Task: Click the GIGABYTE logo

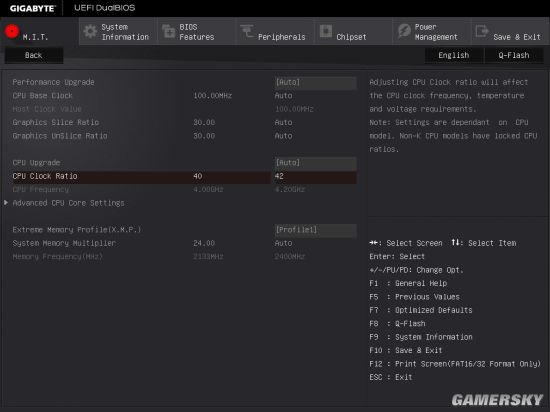Action: pyautogui.click(x=32, y=8)
